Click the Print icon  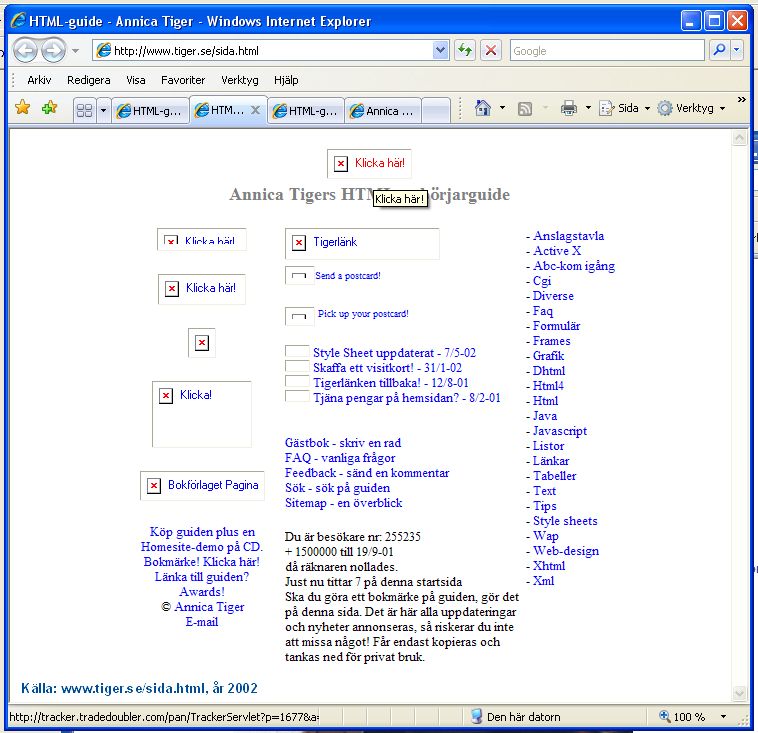click(568, 108)
